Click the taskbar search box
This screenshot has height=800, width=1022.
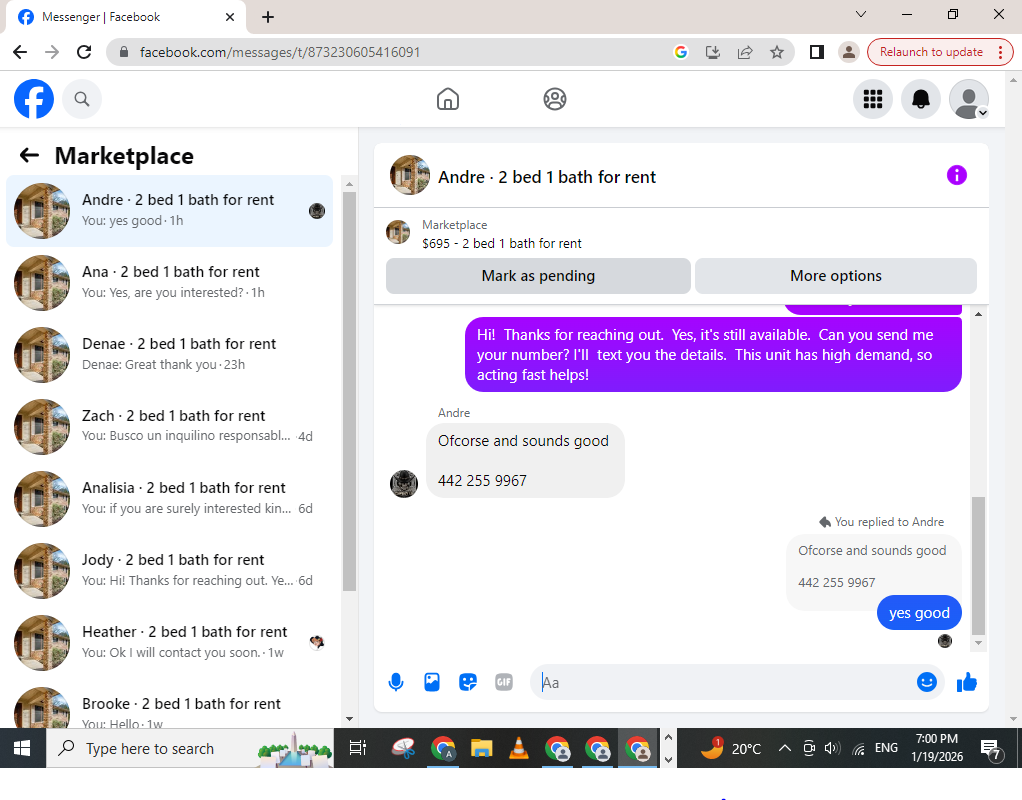[x=190, y=748]
